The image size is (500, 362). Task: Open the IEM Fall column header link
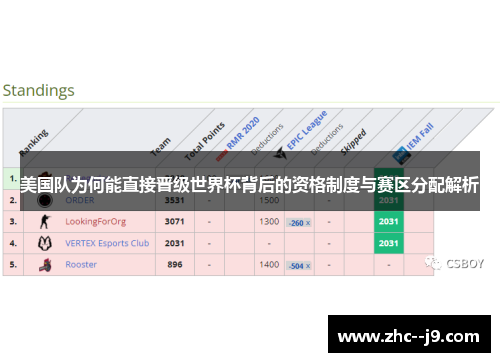pyautogui.click(x=420, y=136)
